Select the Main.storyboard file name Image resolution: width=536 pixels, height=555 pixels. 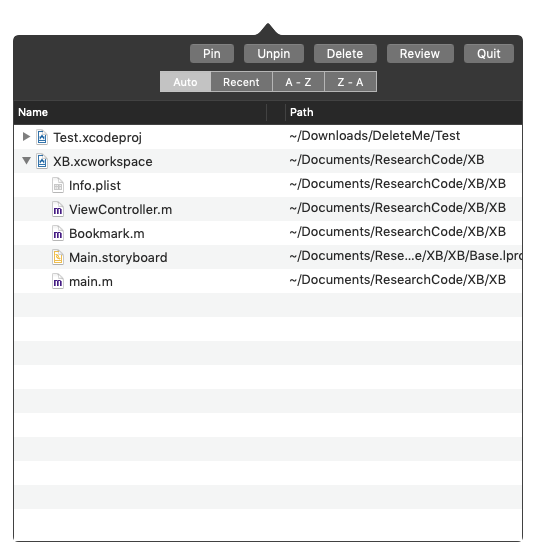118,258
